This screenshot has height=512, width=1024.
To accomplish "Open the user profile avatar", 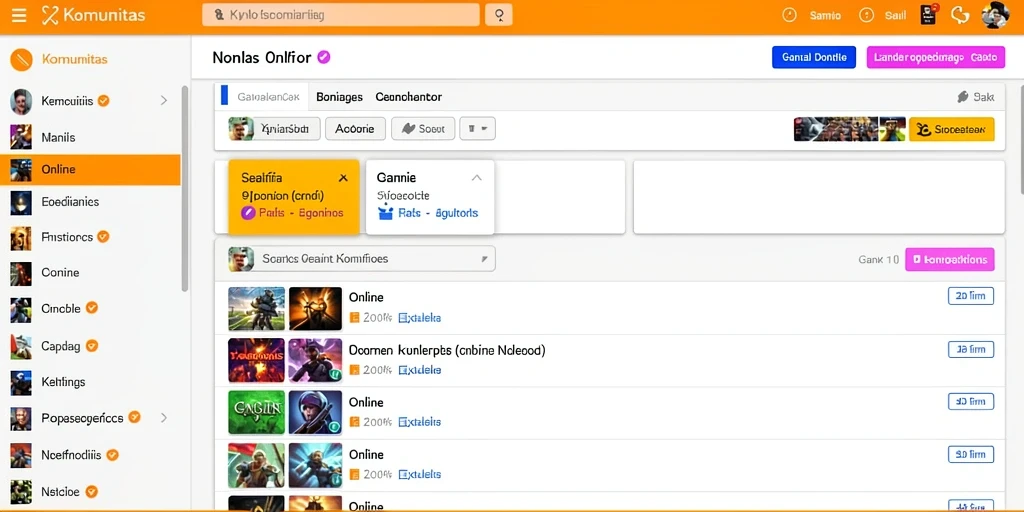I will click(x=996, y=15).
